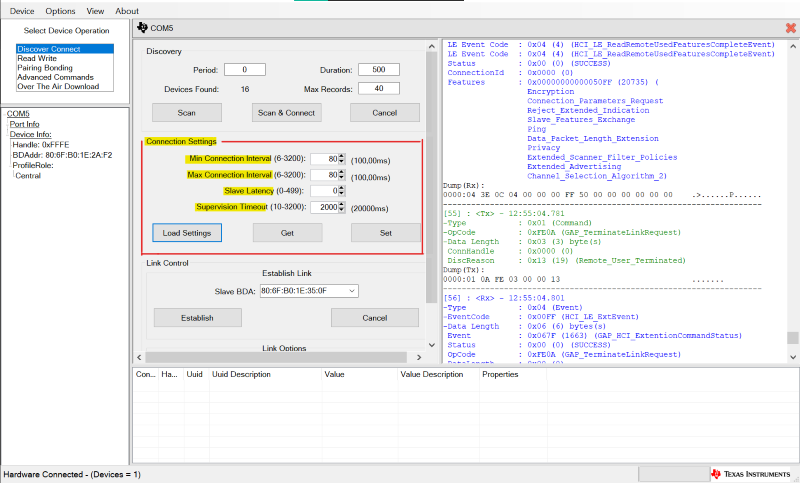Click the Duration input field
800x483 pixels.
pyautogui.click(x=378, y=69)
